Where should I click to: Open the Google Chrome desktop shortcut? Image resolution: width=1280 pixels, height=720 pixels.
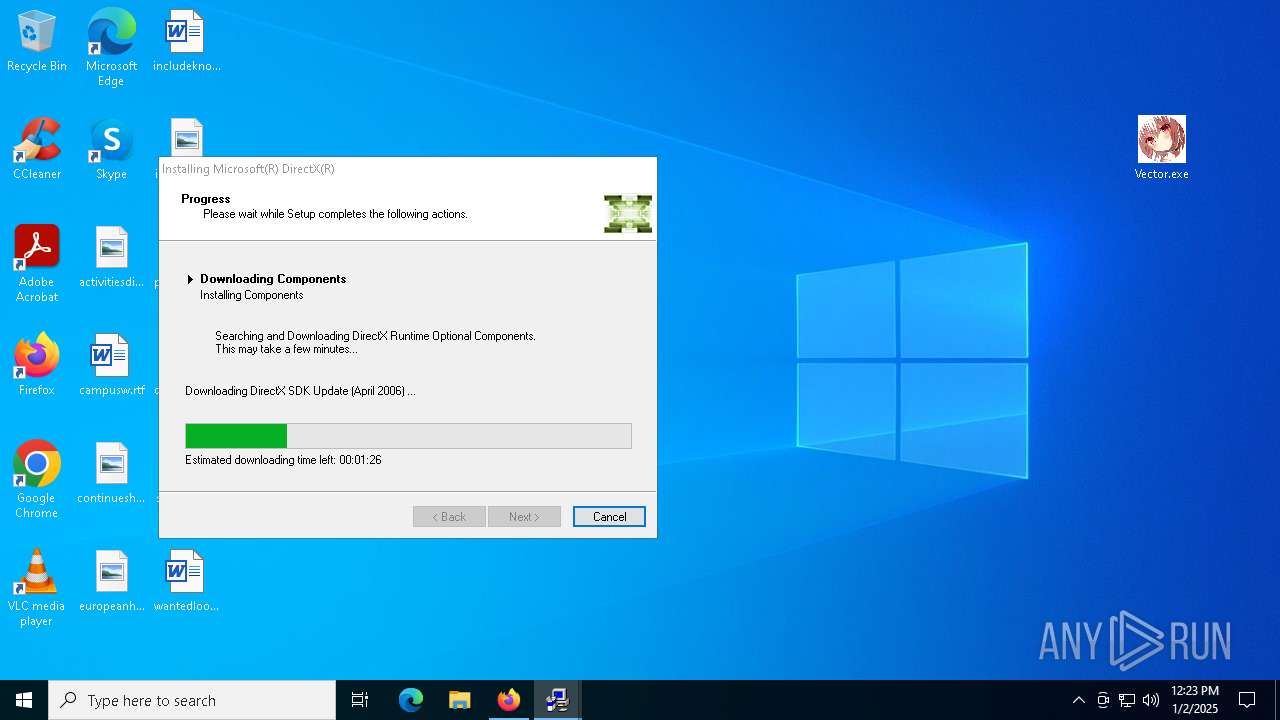pyautogui.click(x=37, y=480)
